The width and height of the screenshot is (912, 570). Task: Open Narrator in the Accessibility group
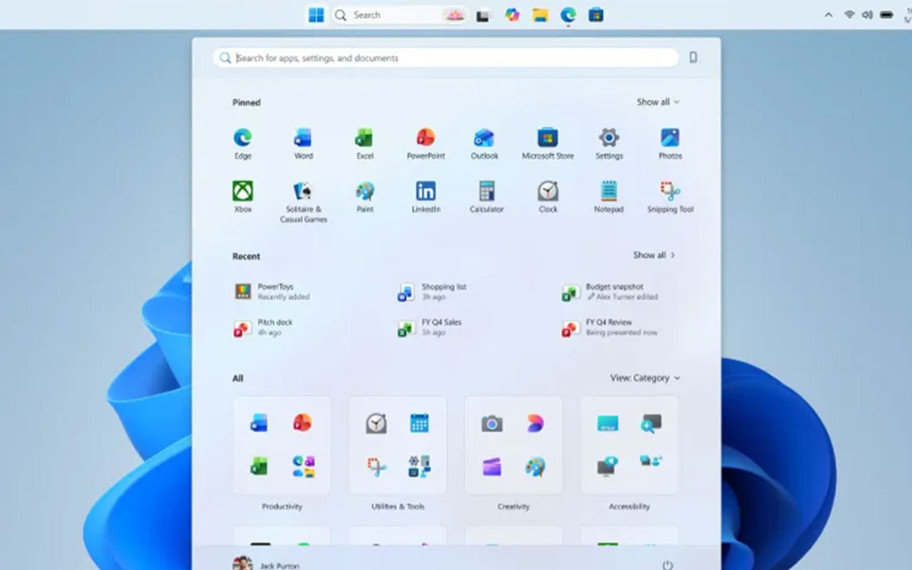608,466
